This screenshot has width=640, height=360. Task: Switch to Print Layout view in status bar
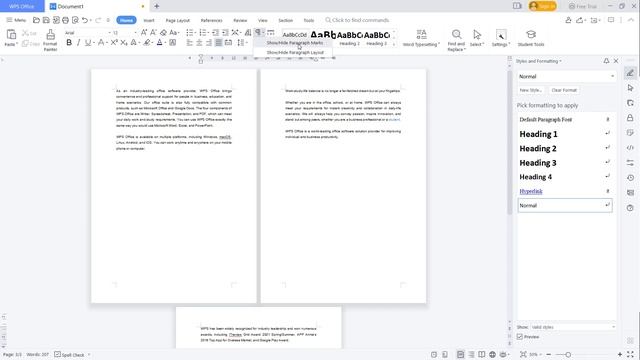[460, 354]
